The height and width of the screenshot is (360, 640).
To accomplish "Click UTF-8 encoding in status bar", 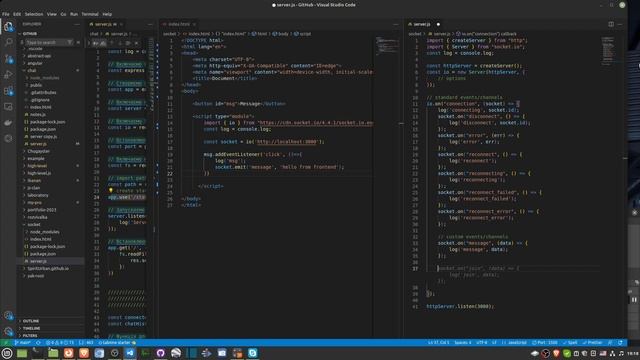I will 482,342.
